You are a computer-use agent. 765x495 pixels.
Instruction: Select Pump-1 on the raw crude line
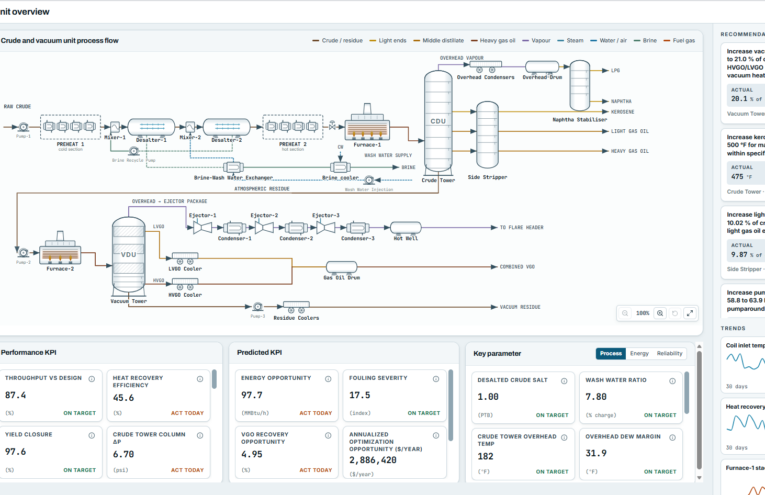tap(23, 127)
